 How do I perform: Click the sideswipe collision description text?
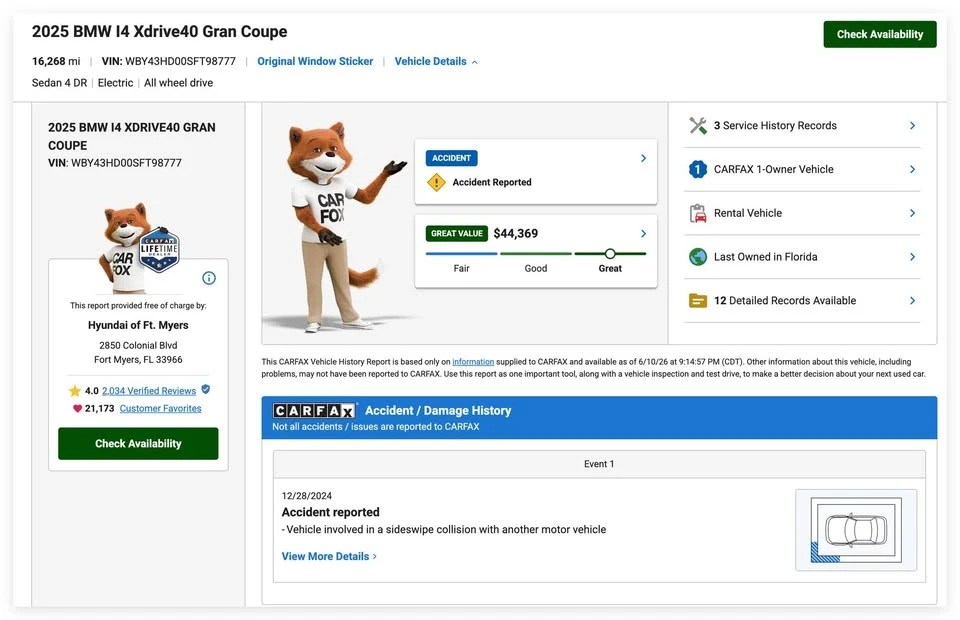(444, 529)
